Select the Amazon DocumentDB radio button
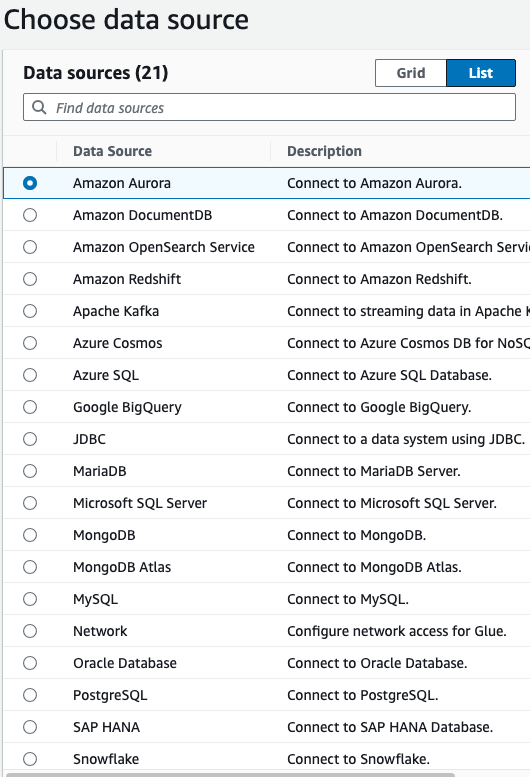 click(x=30, y=215)
